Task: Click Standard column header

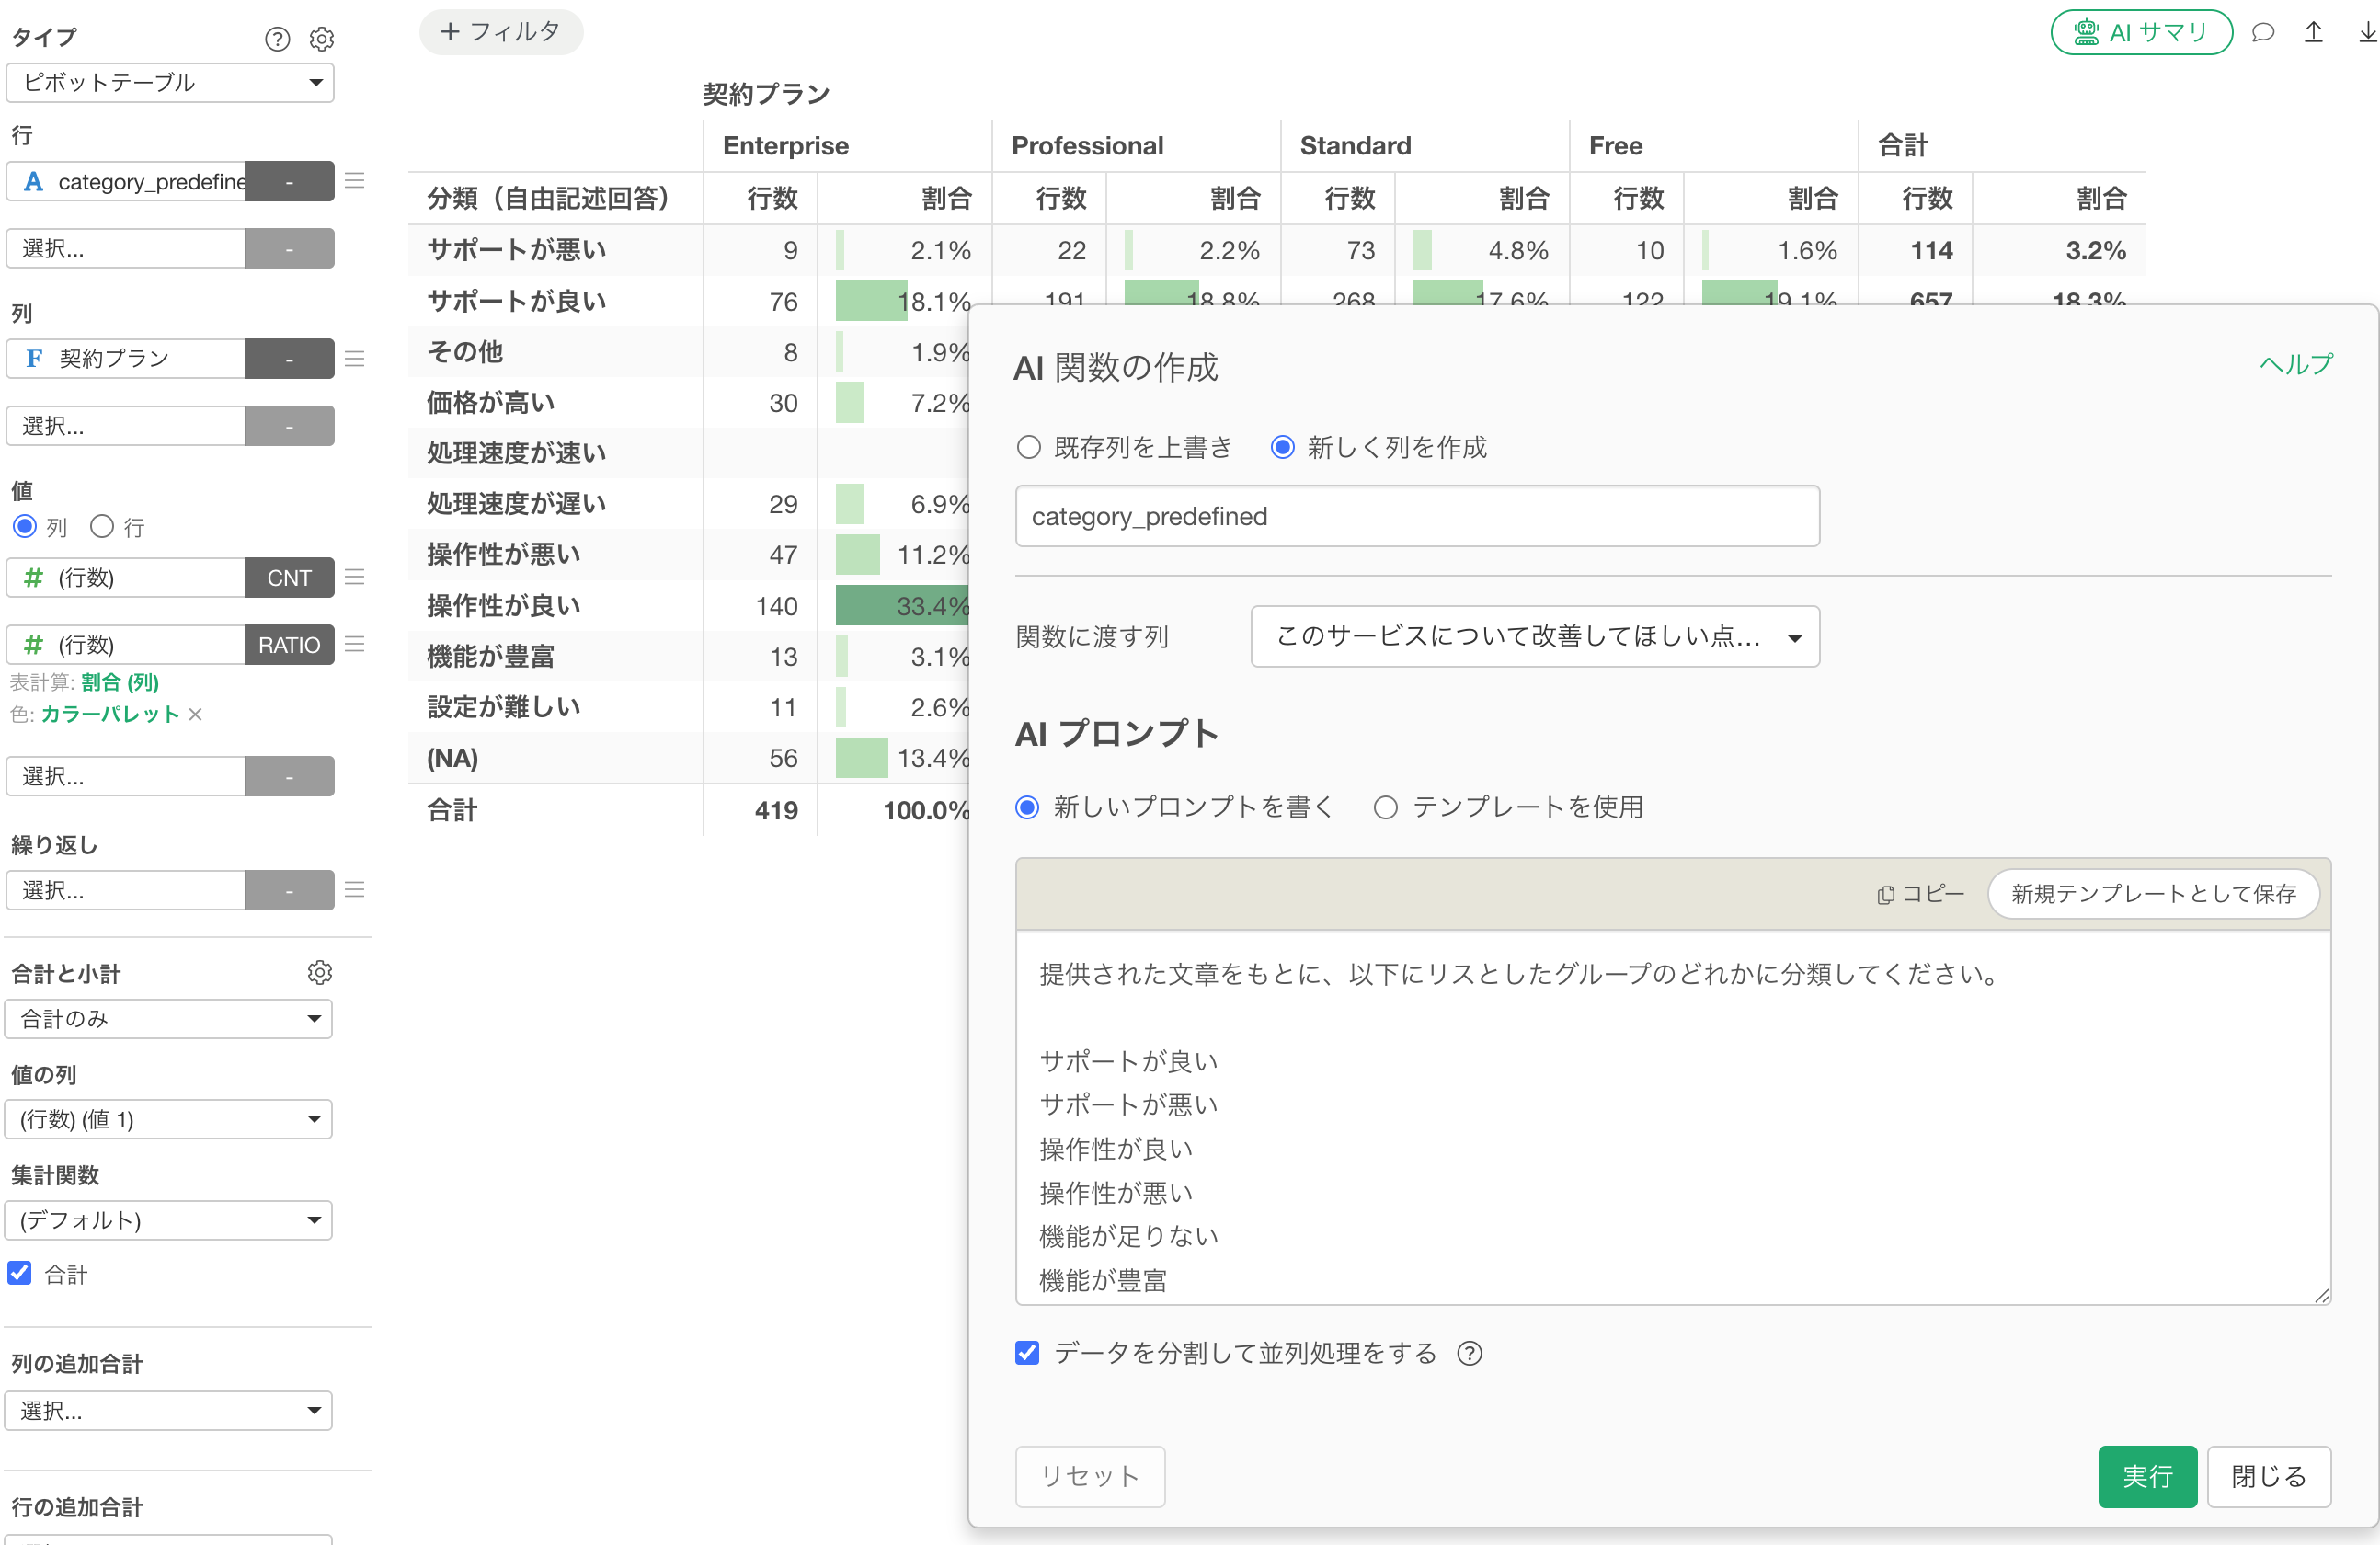Action: (x=1355, y=146)
